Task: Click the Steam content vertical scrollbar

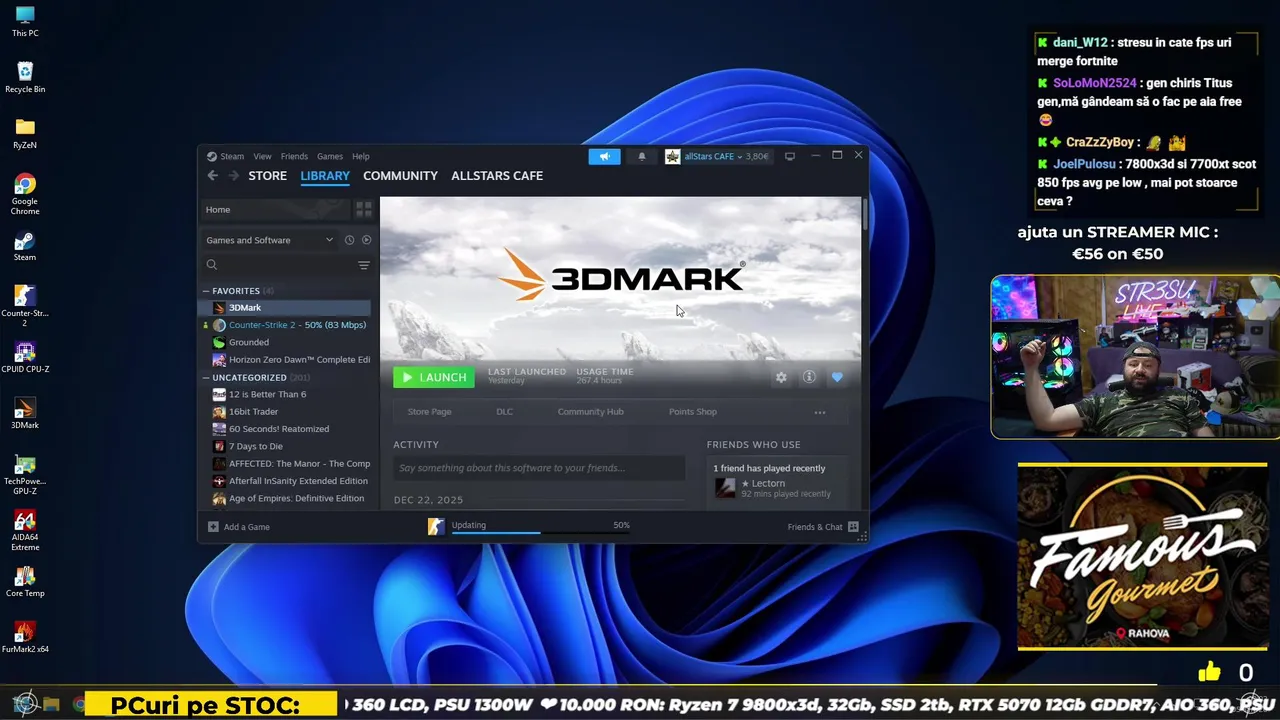Action: 864,216
